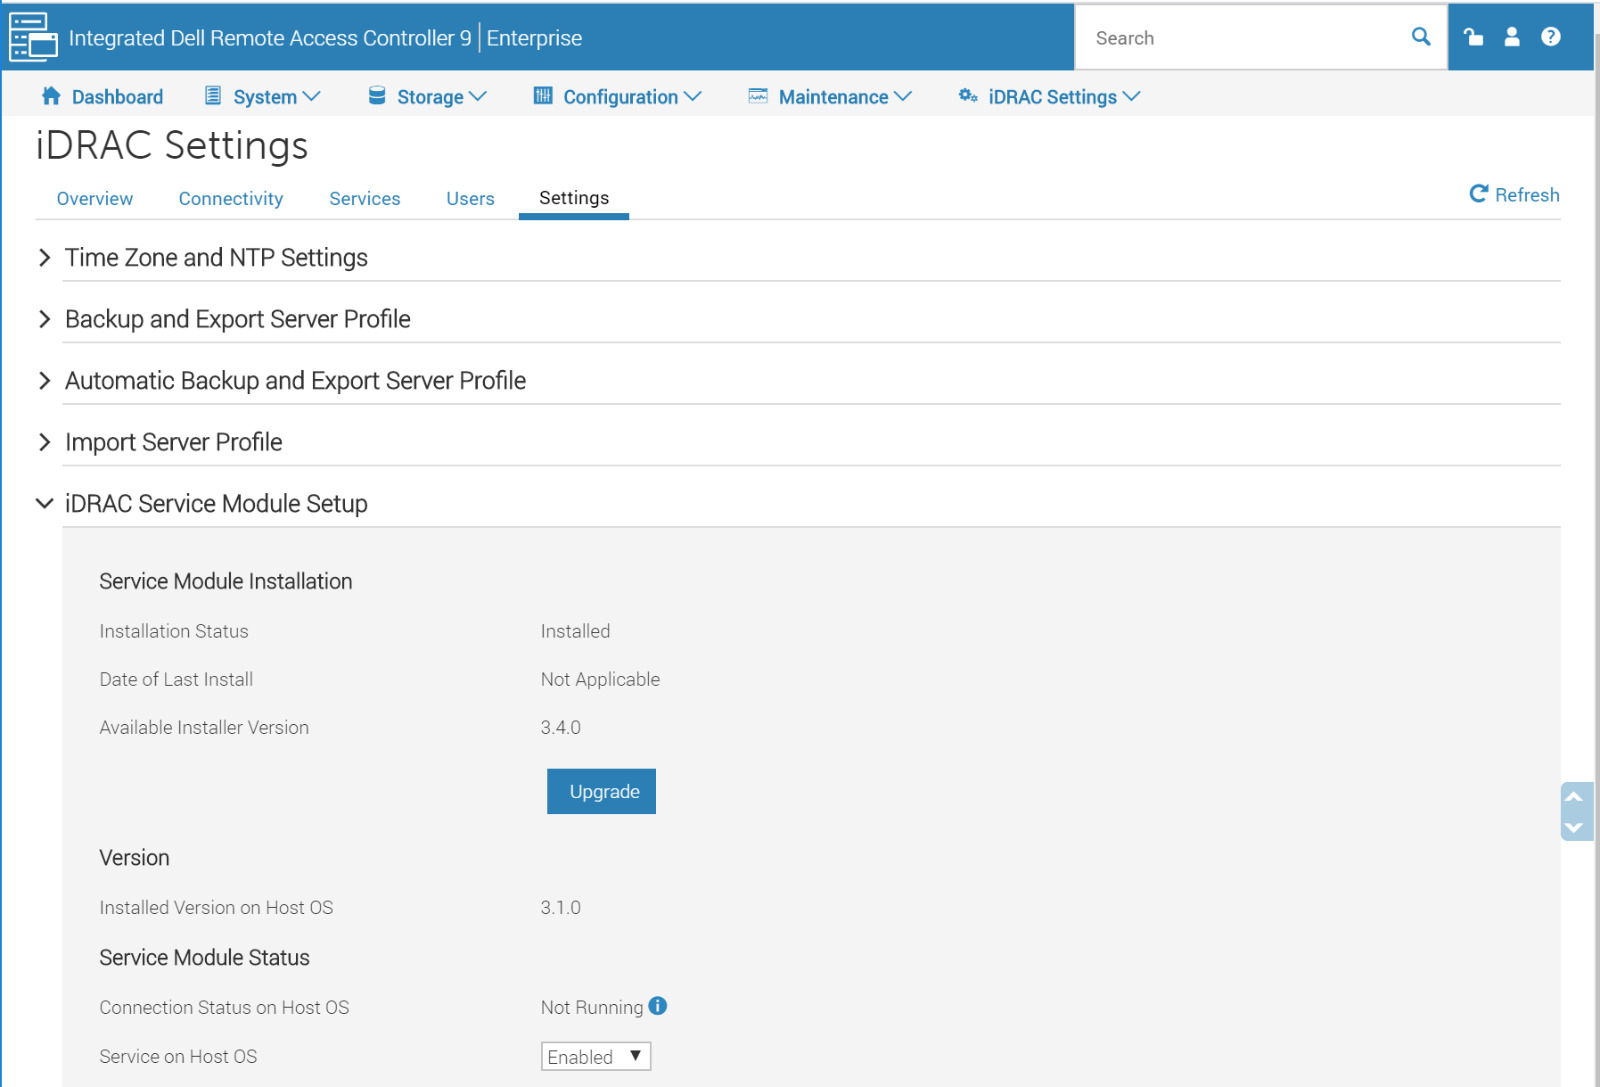Click the storage stack icon in navigation
Screen dimensions: 1600x1087
(x=376, y=95)
